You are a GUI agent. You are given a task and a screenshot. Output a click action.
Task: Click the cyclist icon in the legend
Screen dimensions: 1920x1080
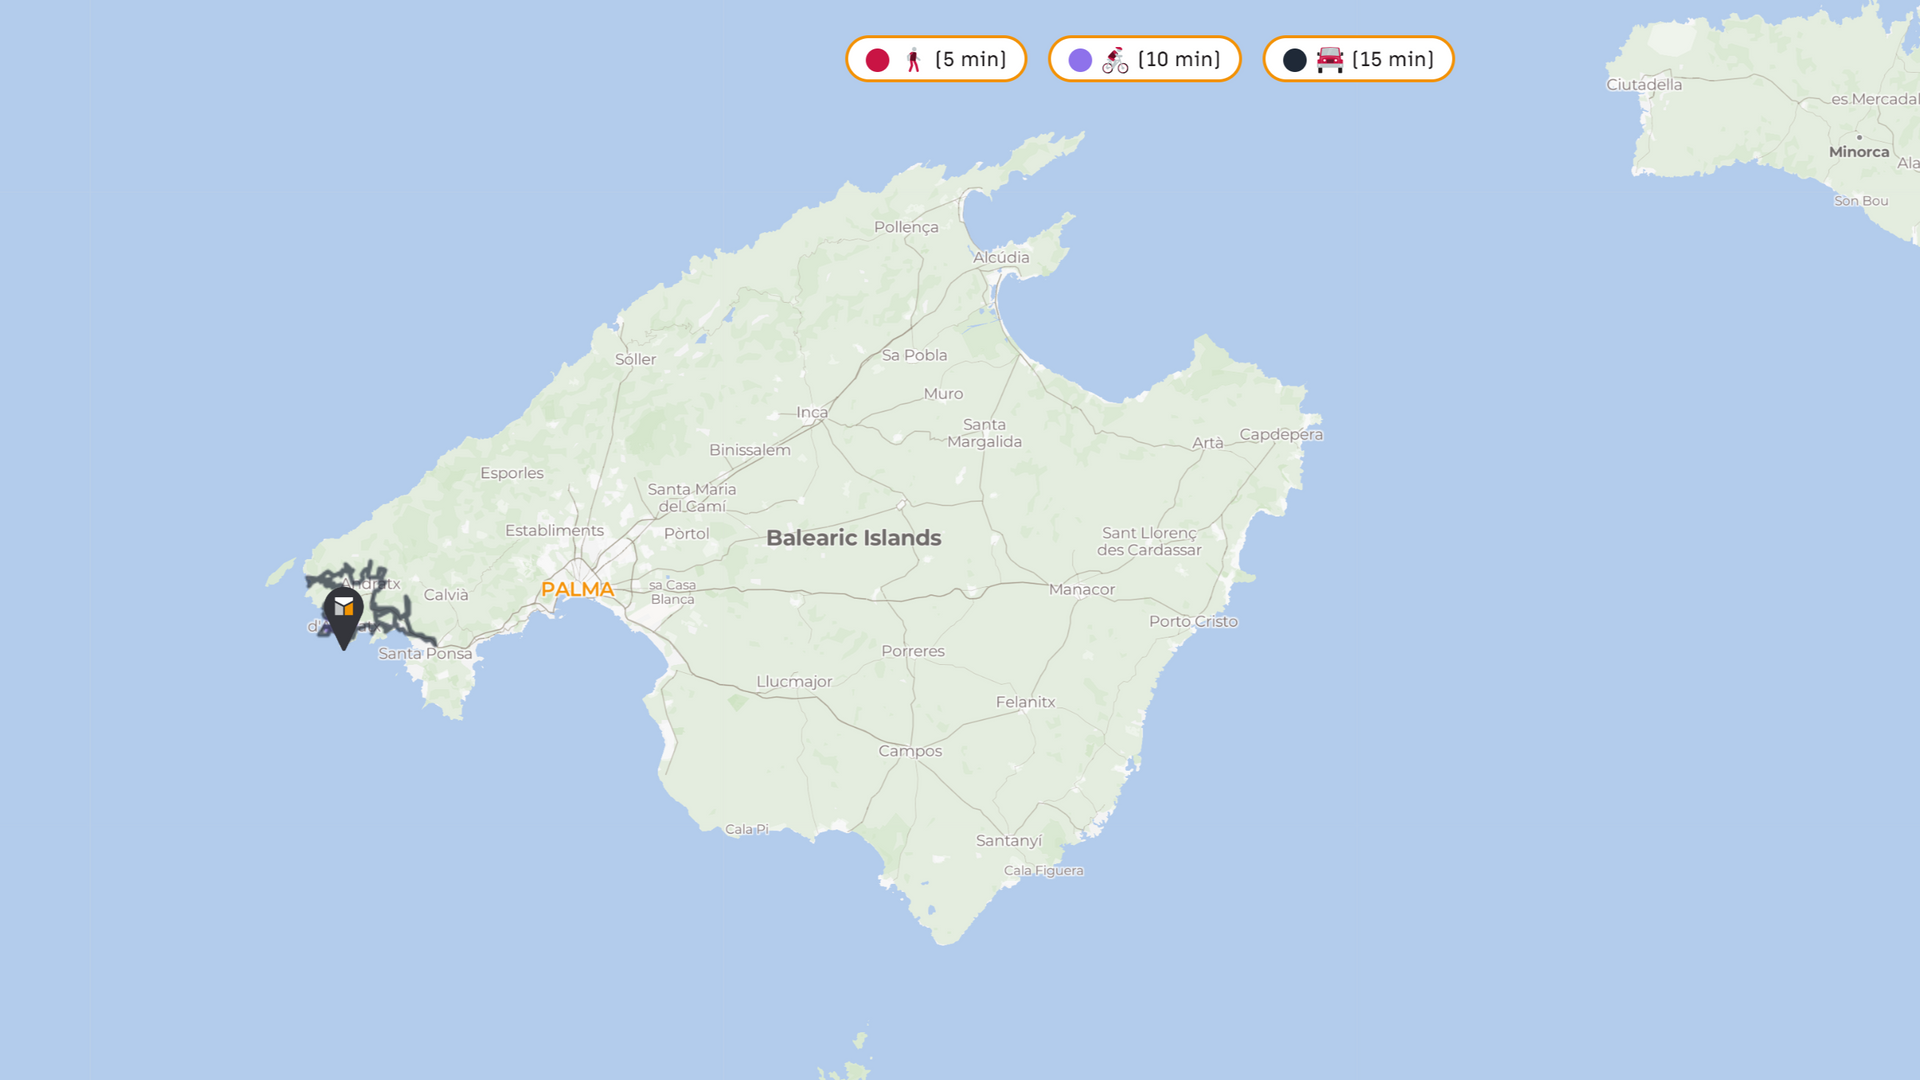point(1115,60)
